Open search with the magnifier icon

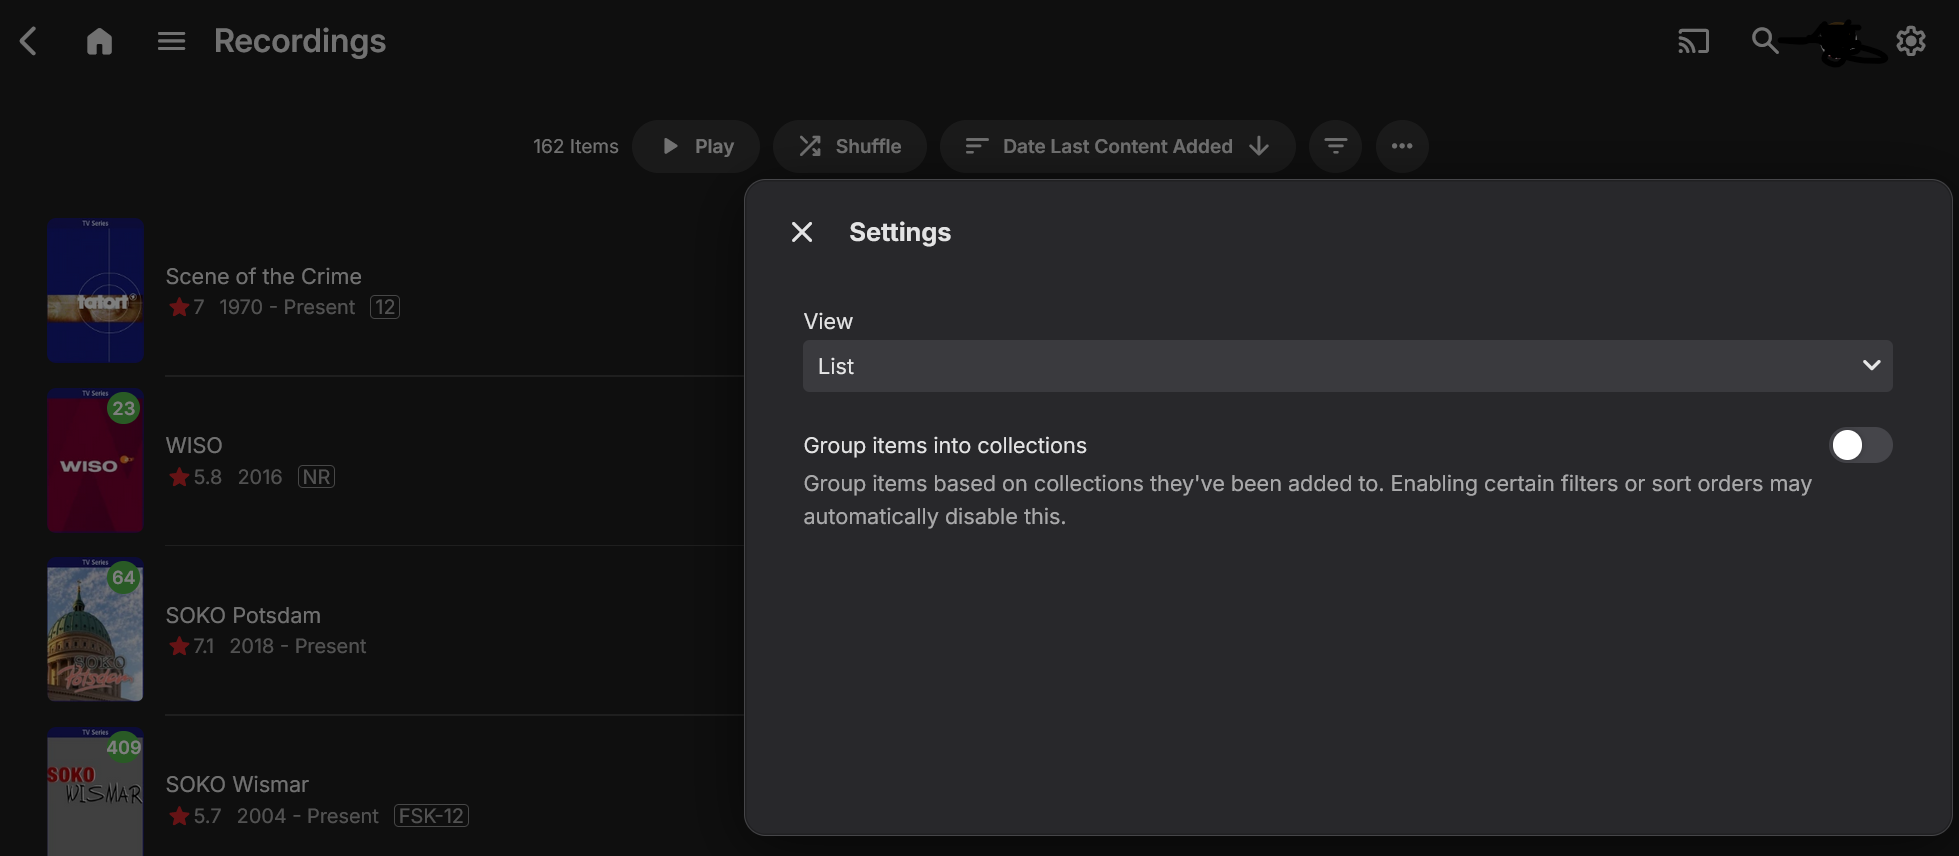1764,41
